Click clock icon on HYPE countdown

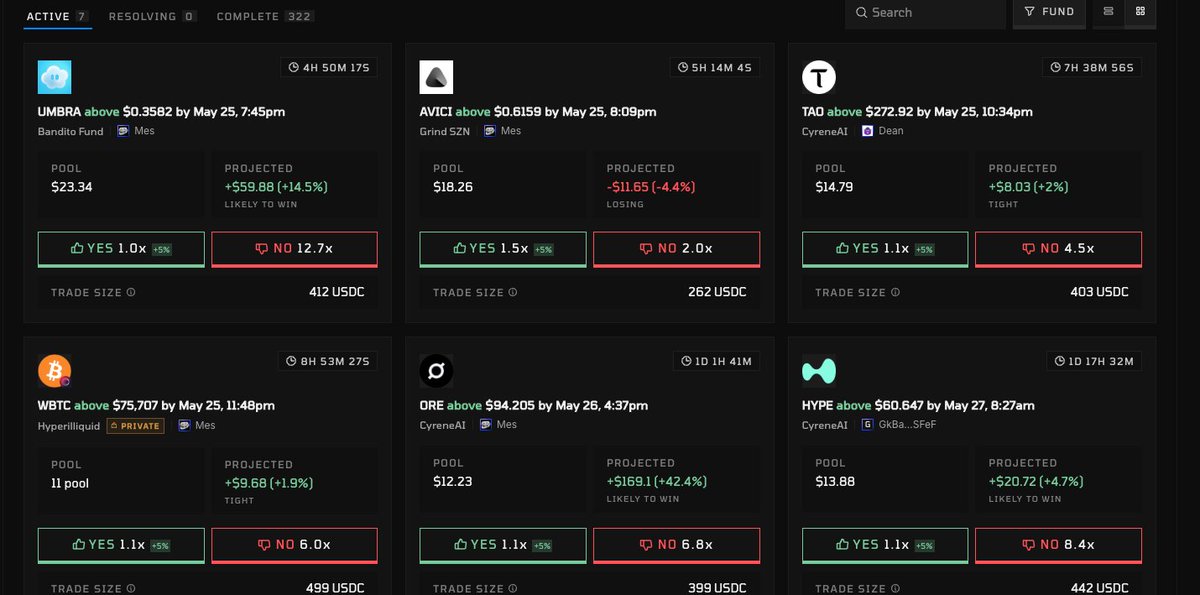pyautogui.click(x=1061, y=361)
